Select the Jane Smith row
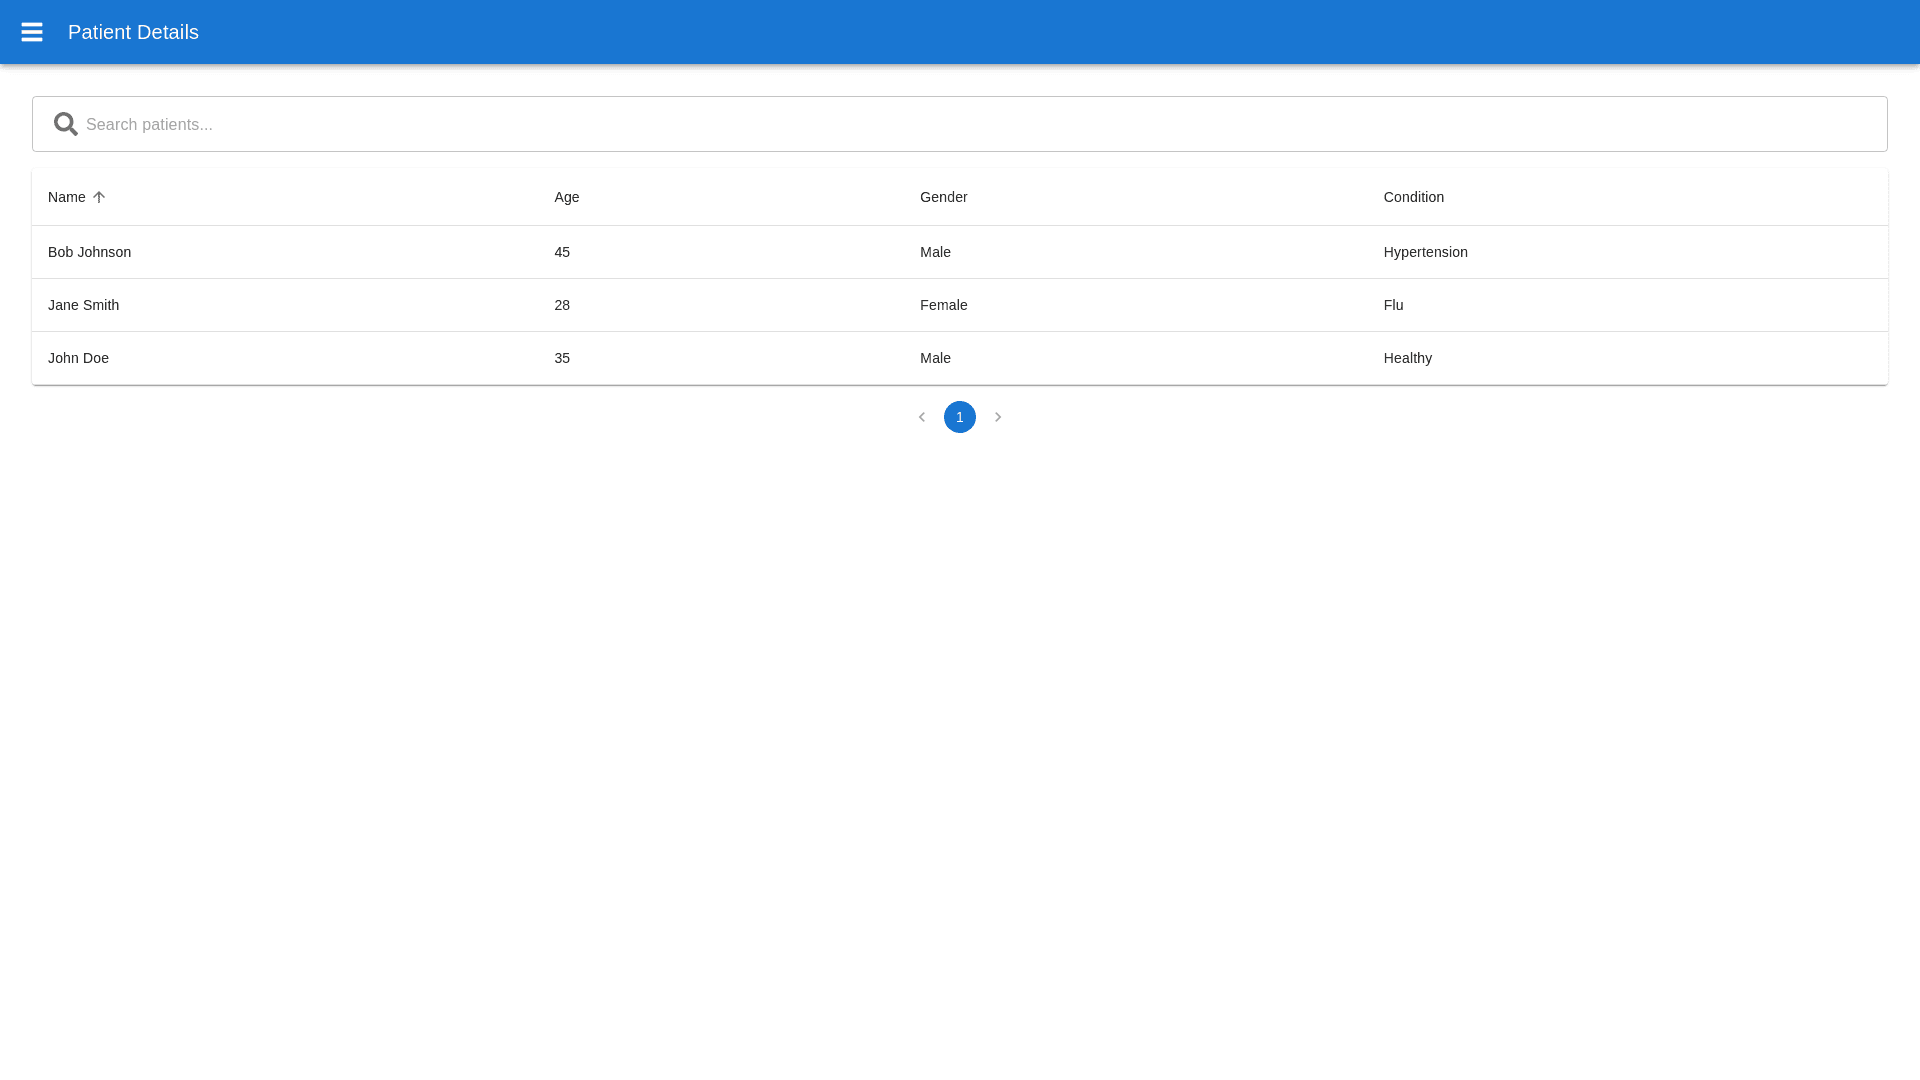 [x=84, y=305]
